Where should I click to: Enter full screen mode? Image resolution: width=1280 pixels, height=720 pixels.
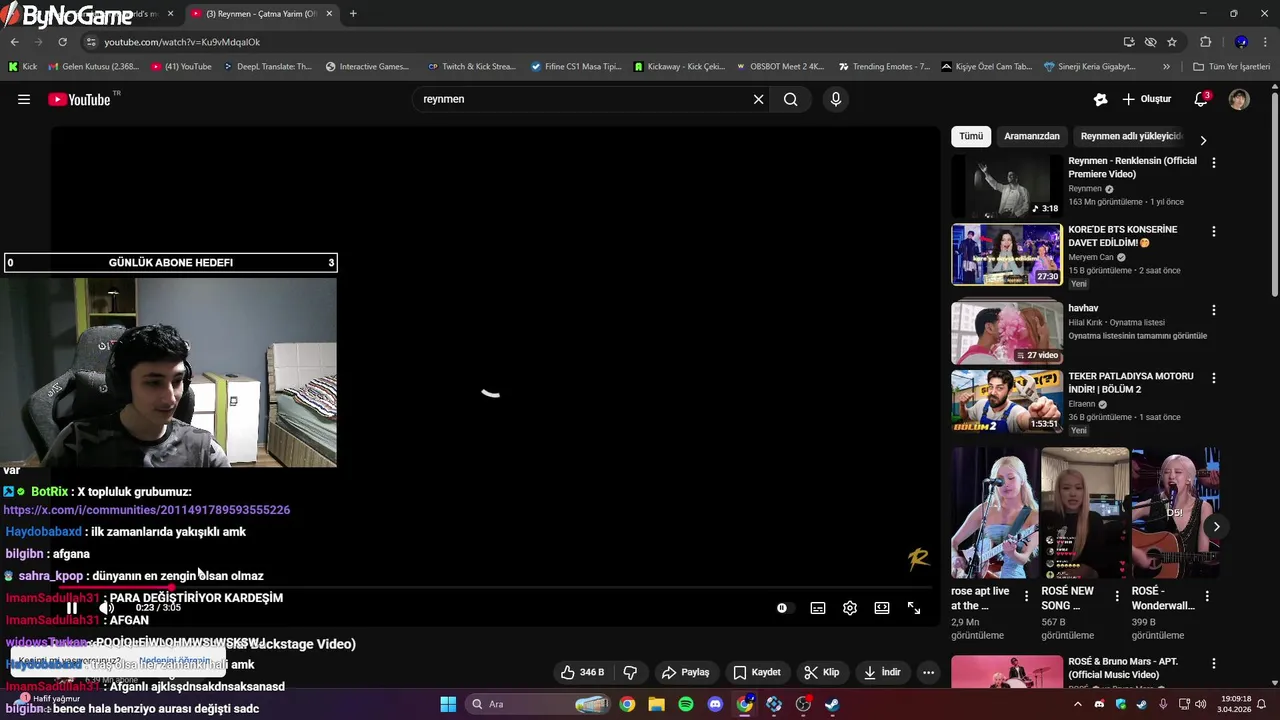tap(914, 608)
